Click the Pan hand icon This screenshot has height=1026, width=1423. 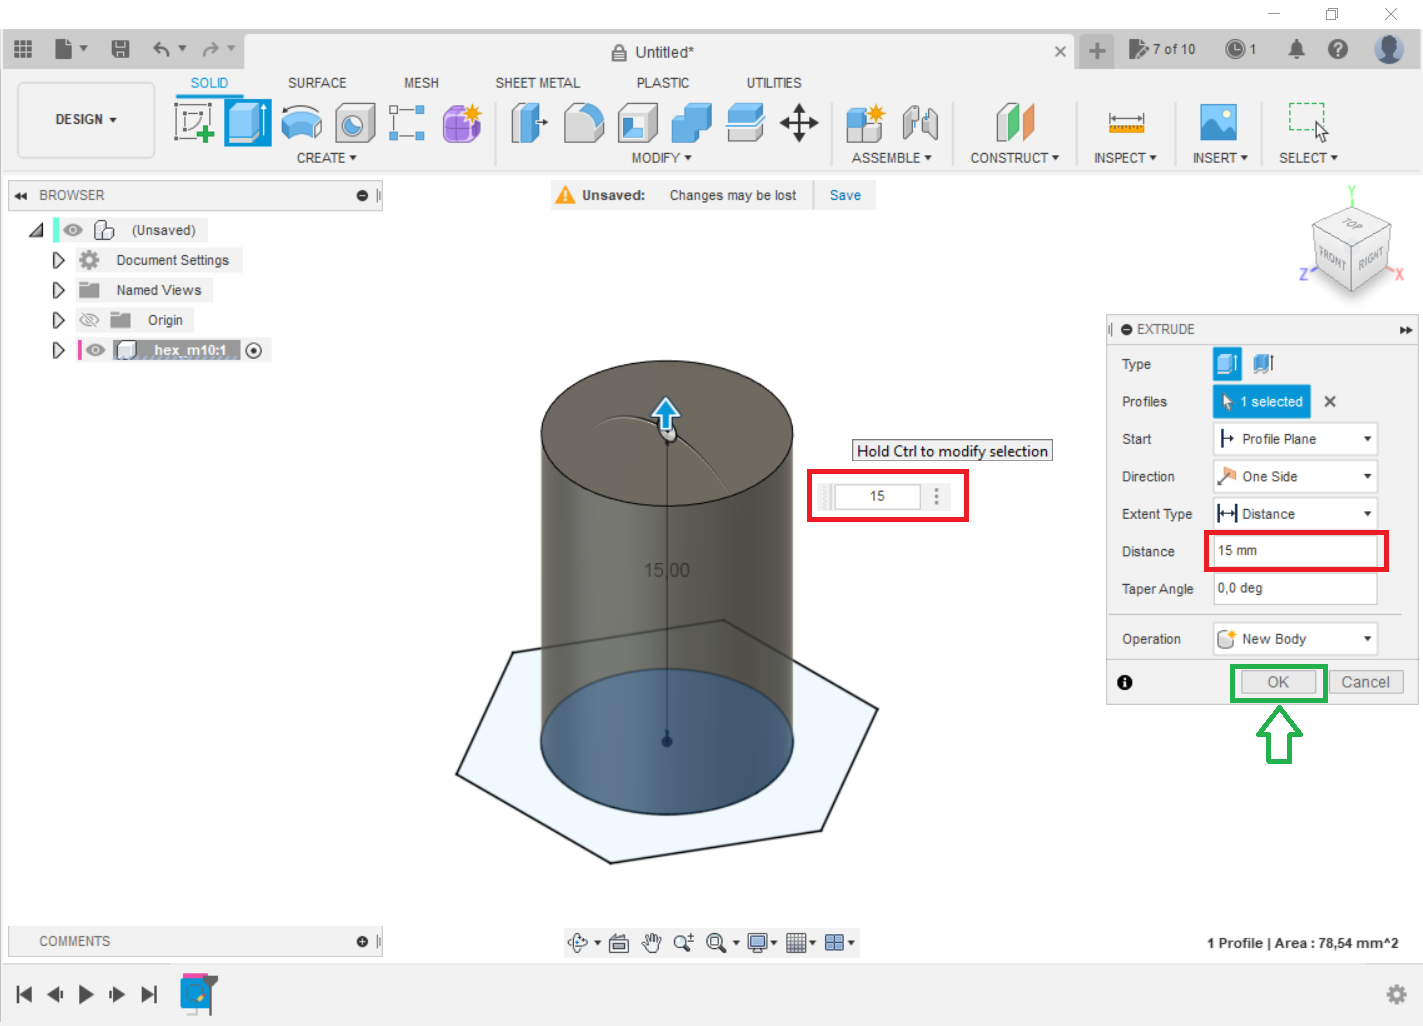pyautogui.click(x=652, y=942)
